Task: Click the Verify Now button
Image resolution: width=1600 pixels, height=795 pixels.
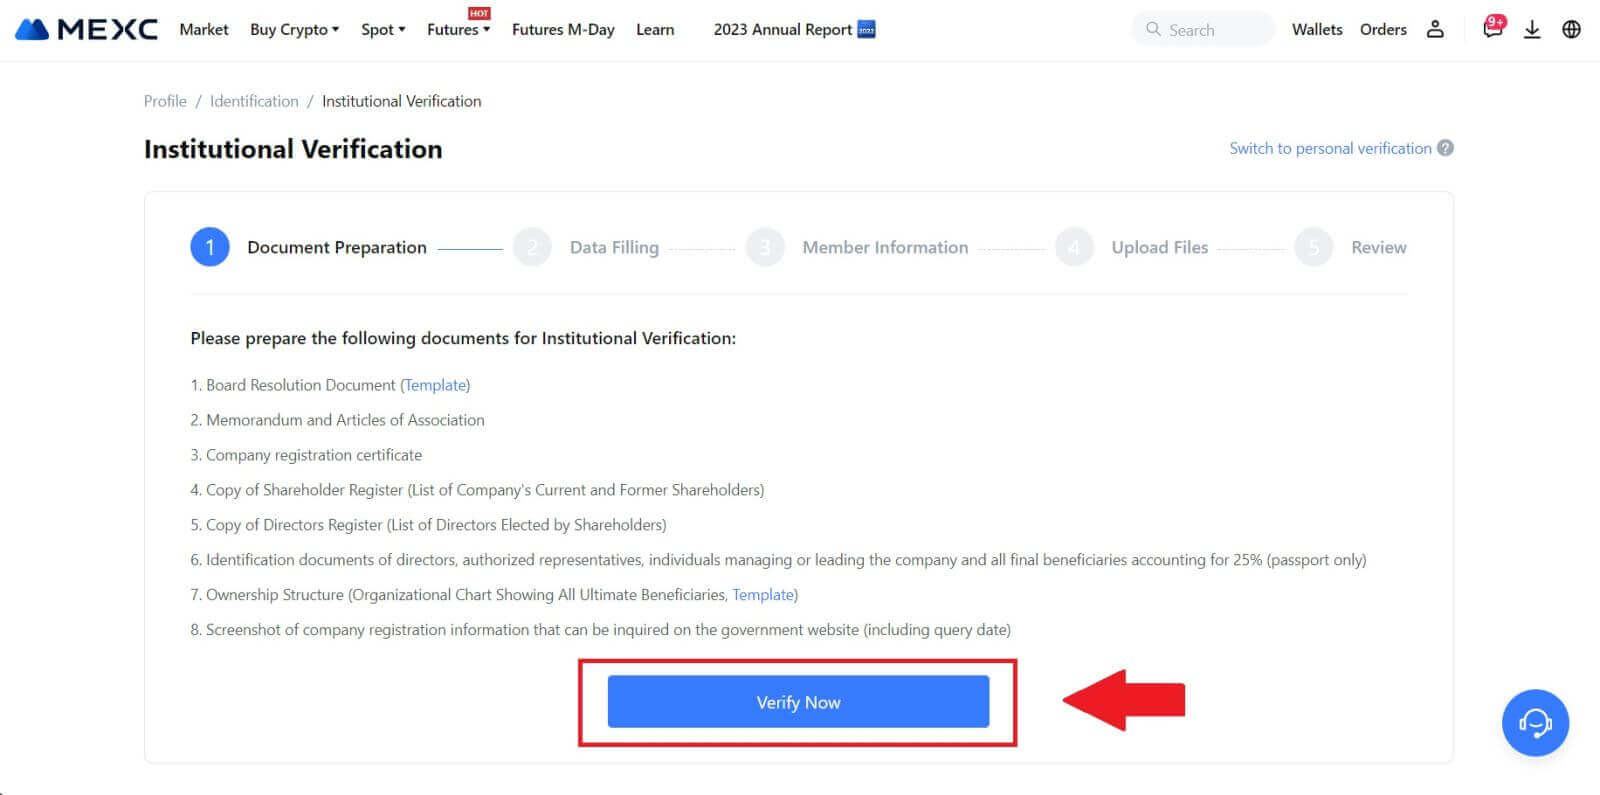Action: 797,701
